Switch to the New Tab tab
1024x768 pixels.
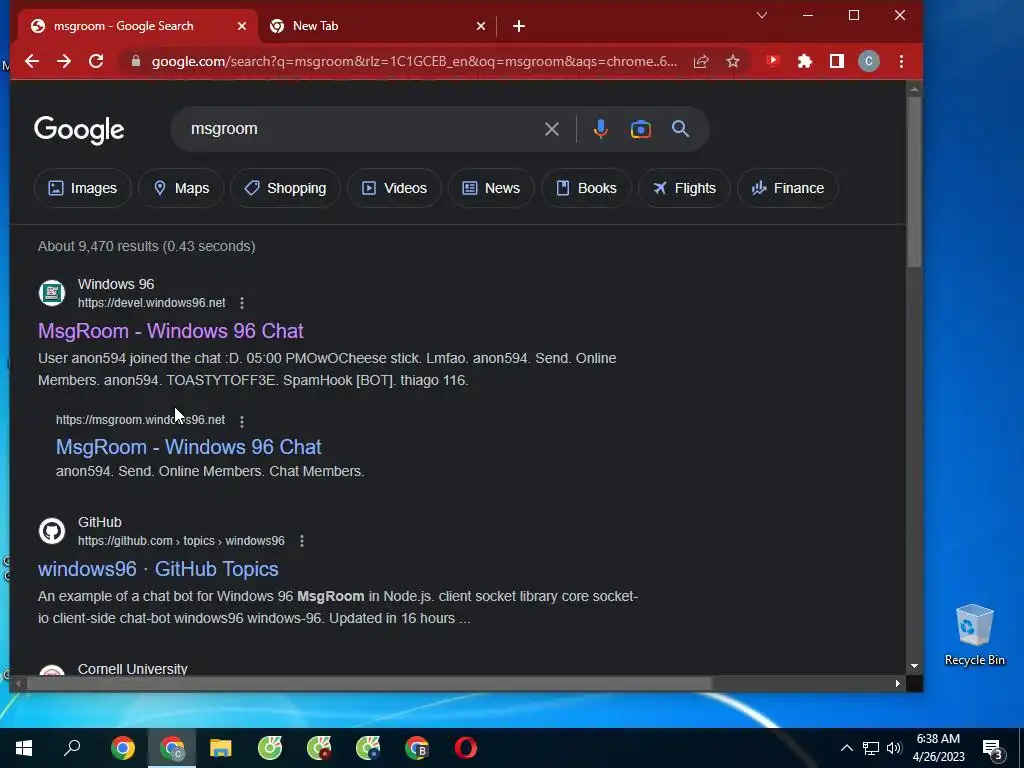(x=377, y=26)
